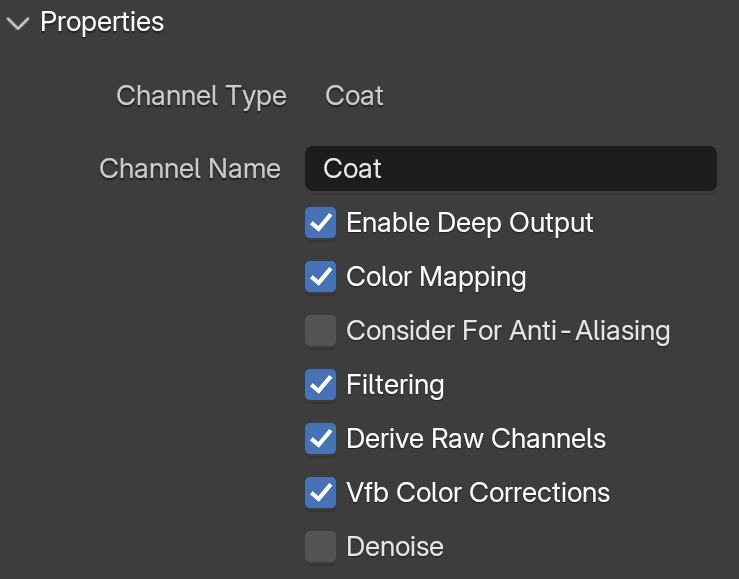Uncheck the Color Mapping checkbox
Image resolution: width=739 pixels, height=579 pixels.
pyautogui.click(x=320, y=277)
